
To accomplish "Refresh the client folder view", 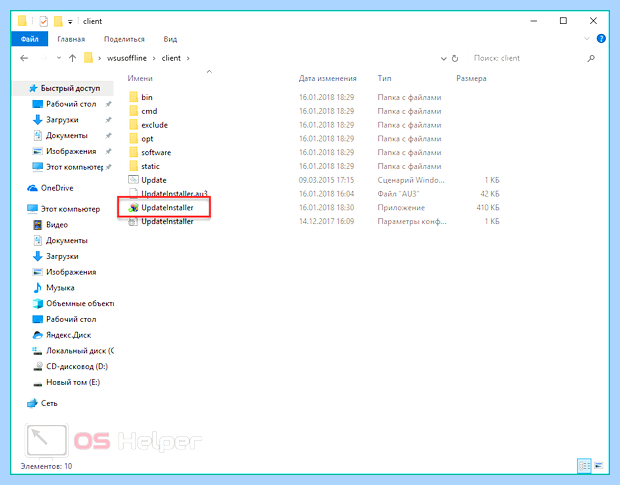I will 455,59.
